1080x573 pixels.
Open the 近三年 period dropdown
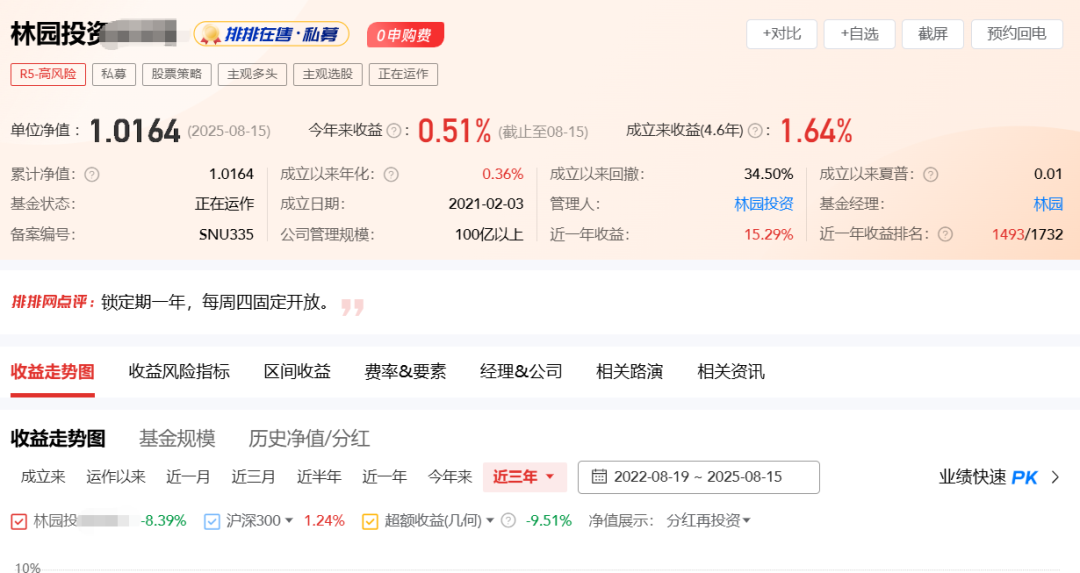coord(525,477)
